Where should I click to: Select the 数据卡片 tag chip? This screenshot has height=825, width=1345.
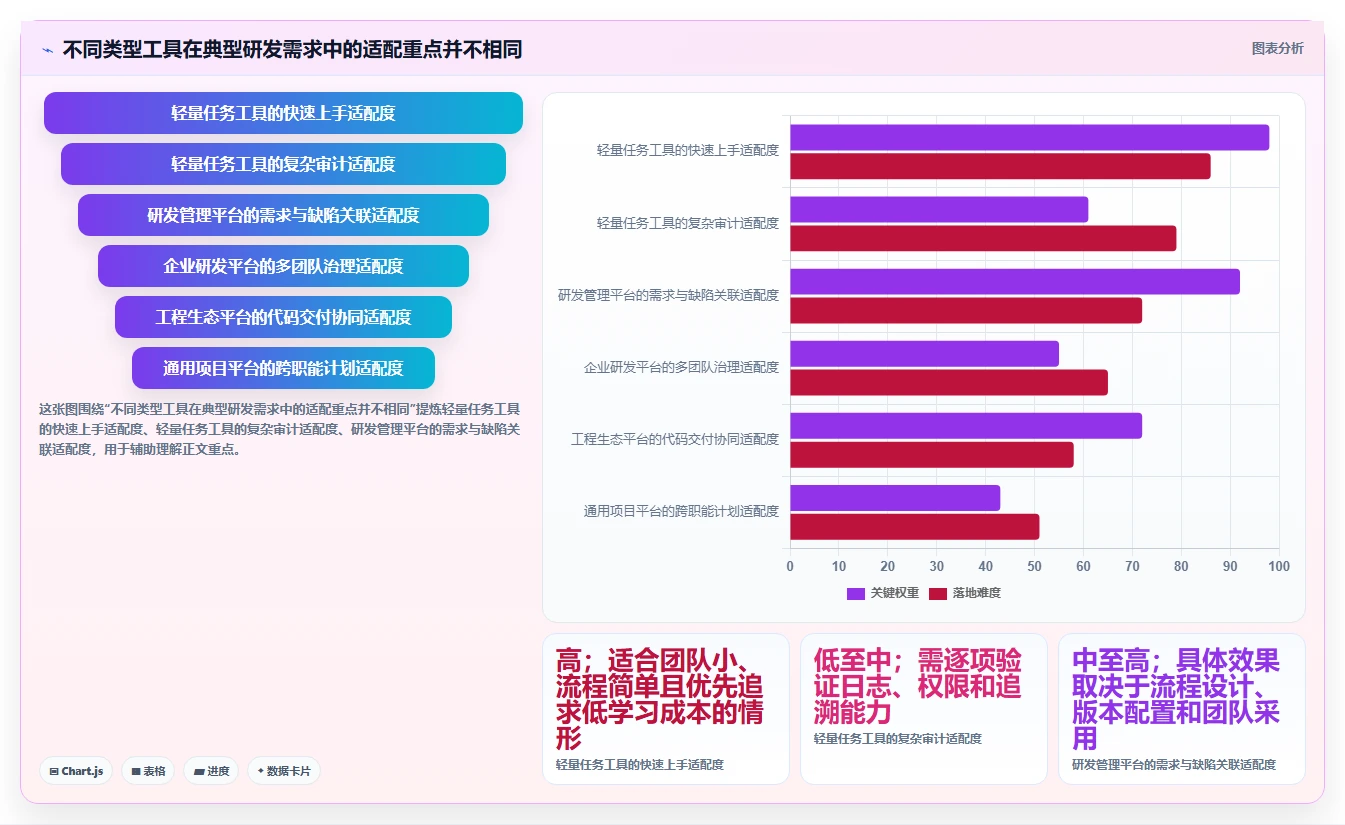click(284, 771)
